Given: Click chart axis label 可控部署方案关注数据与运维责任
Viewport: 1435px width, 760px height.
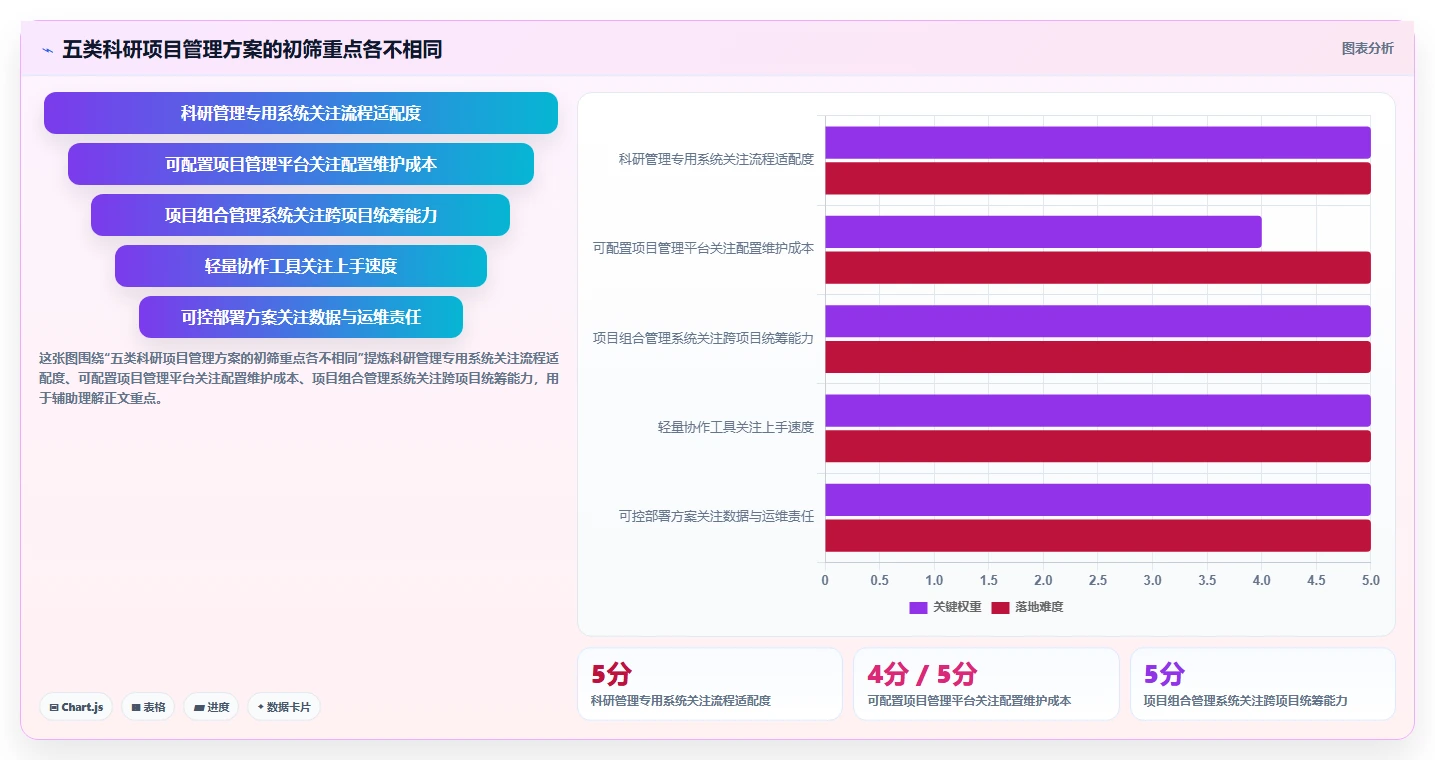Looking at the screenshot, I should (716, 517).
